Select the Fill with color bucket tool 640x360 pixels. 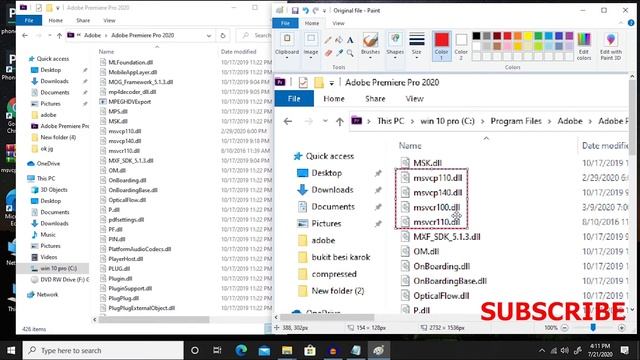pos(339,40)
